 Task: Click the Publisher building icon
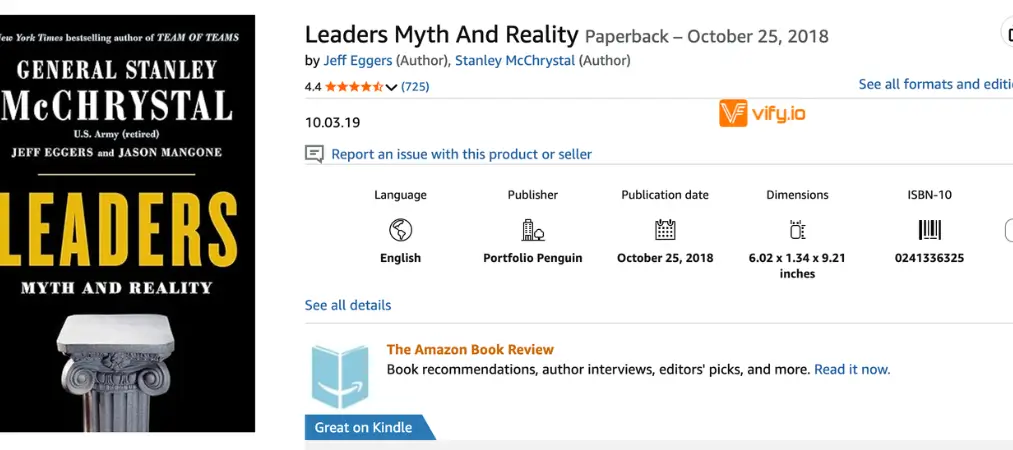tap(533, 230)
